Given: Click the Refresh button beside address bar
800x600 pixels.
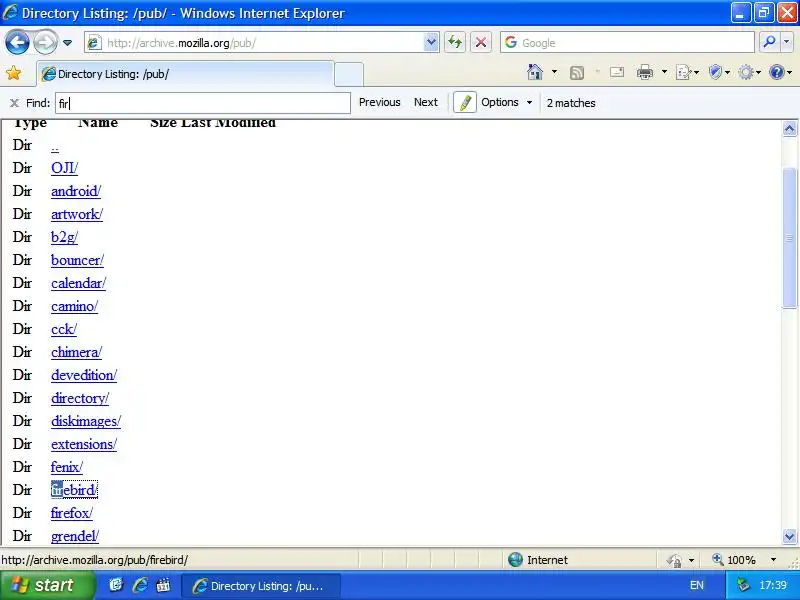Looking at the screenshot, I should (455, 42).
